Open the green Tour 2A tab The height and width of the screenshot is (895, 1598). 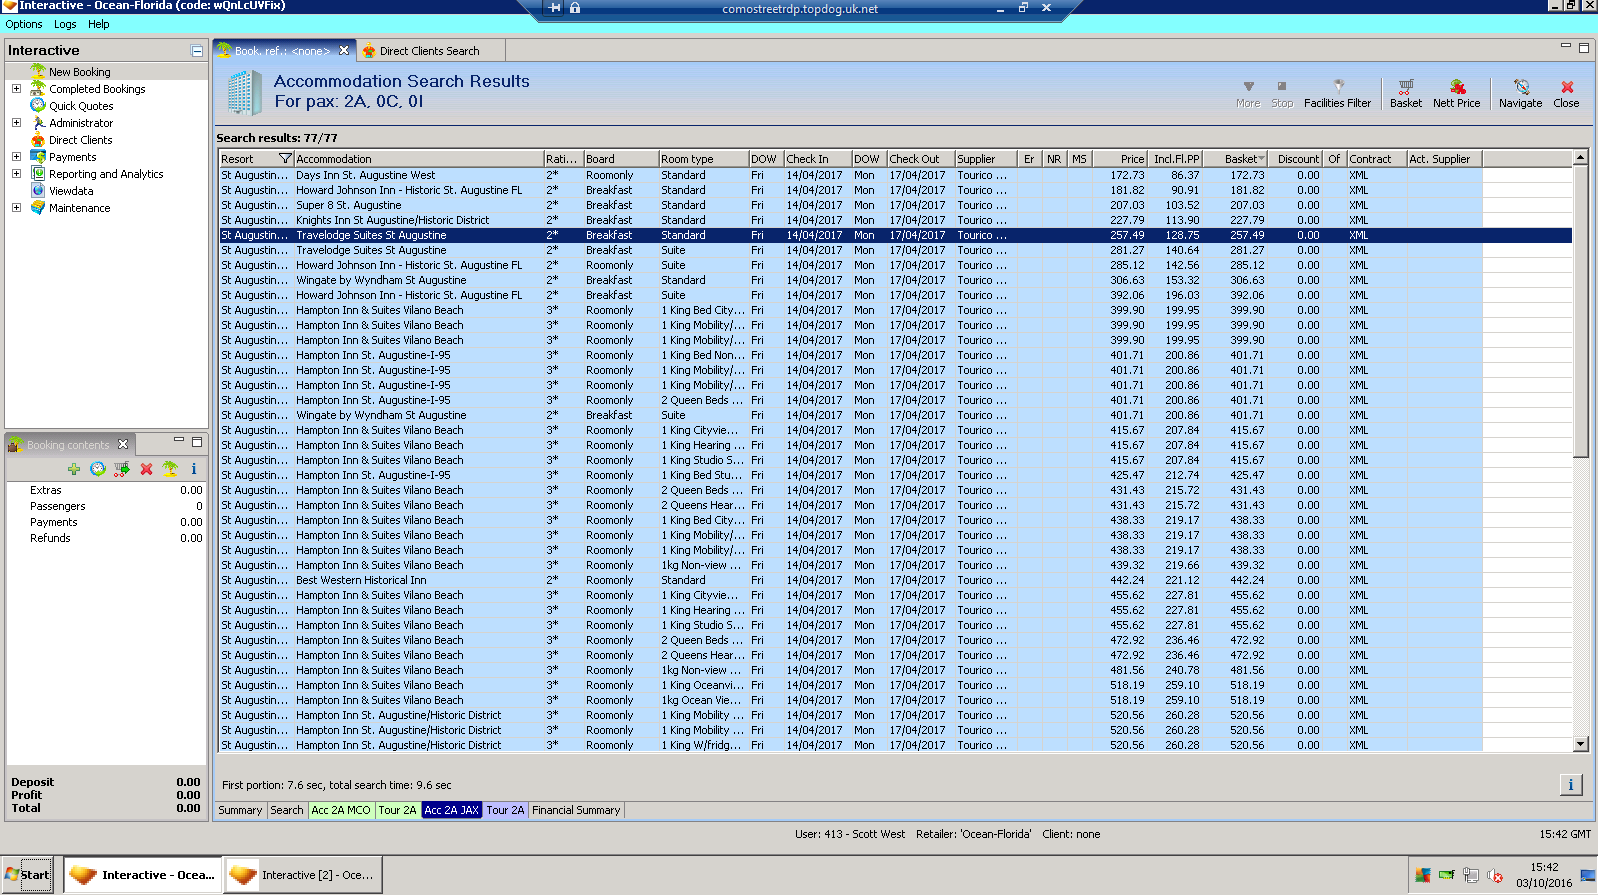[x=397, y=810]
